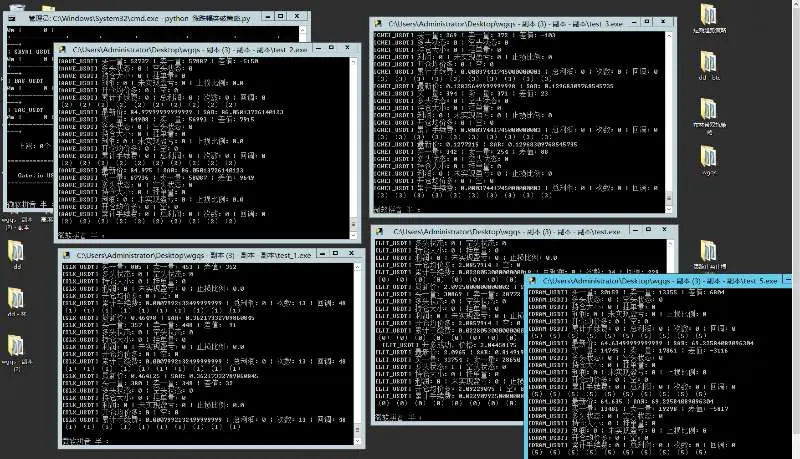Focus the test_5.exe window title bar text

660,280
